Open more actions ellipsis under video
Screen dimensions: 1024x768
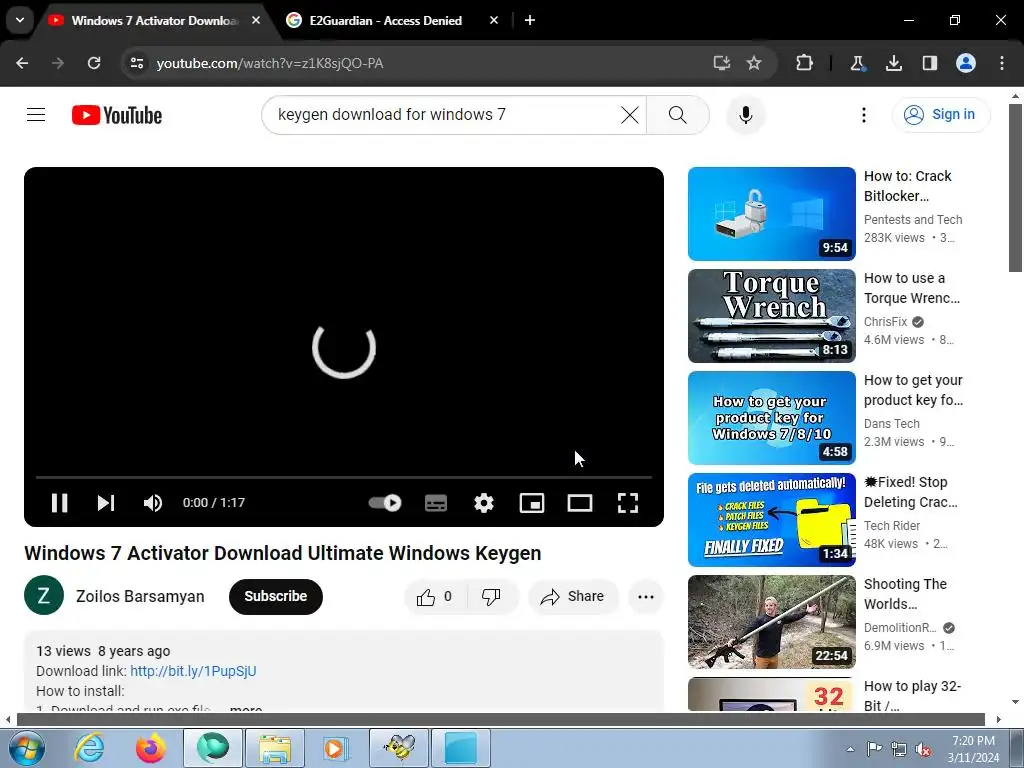(x=646, y=596)
